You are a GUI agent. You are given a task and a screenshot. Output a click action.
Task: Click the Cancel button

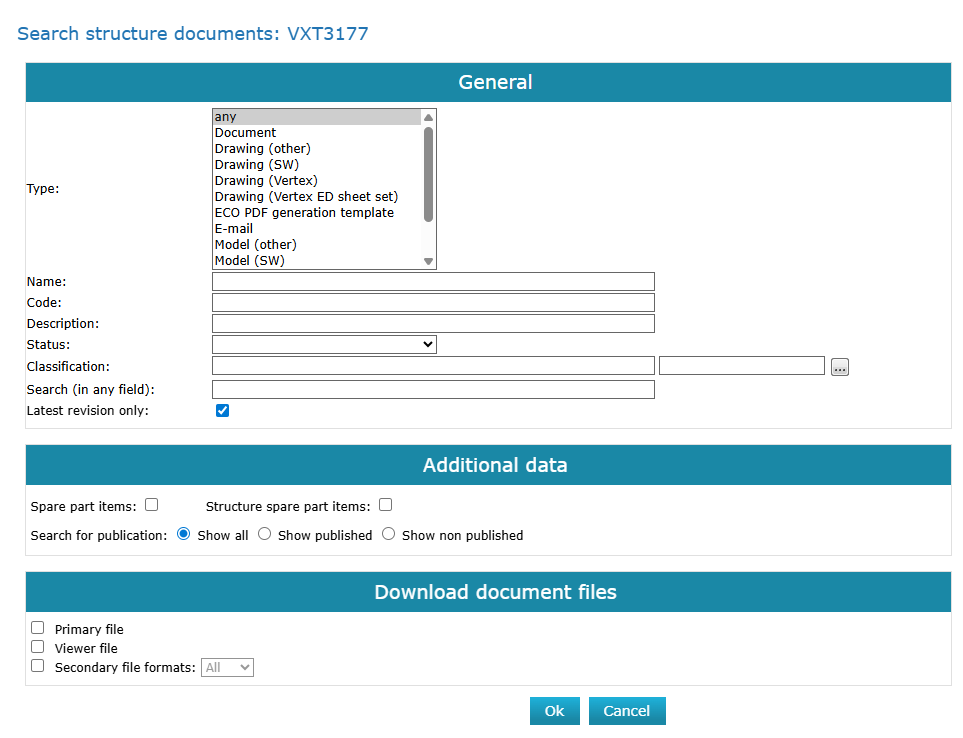[x=627, y=711]
